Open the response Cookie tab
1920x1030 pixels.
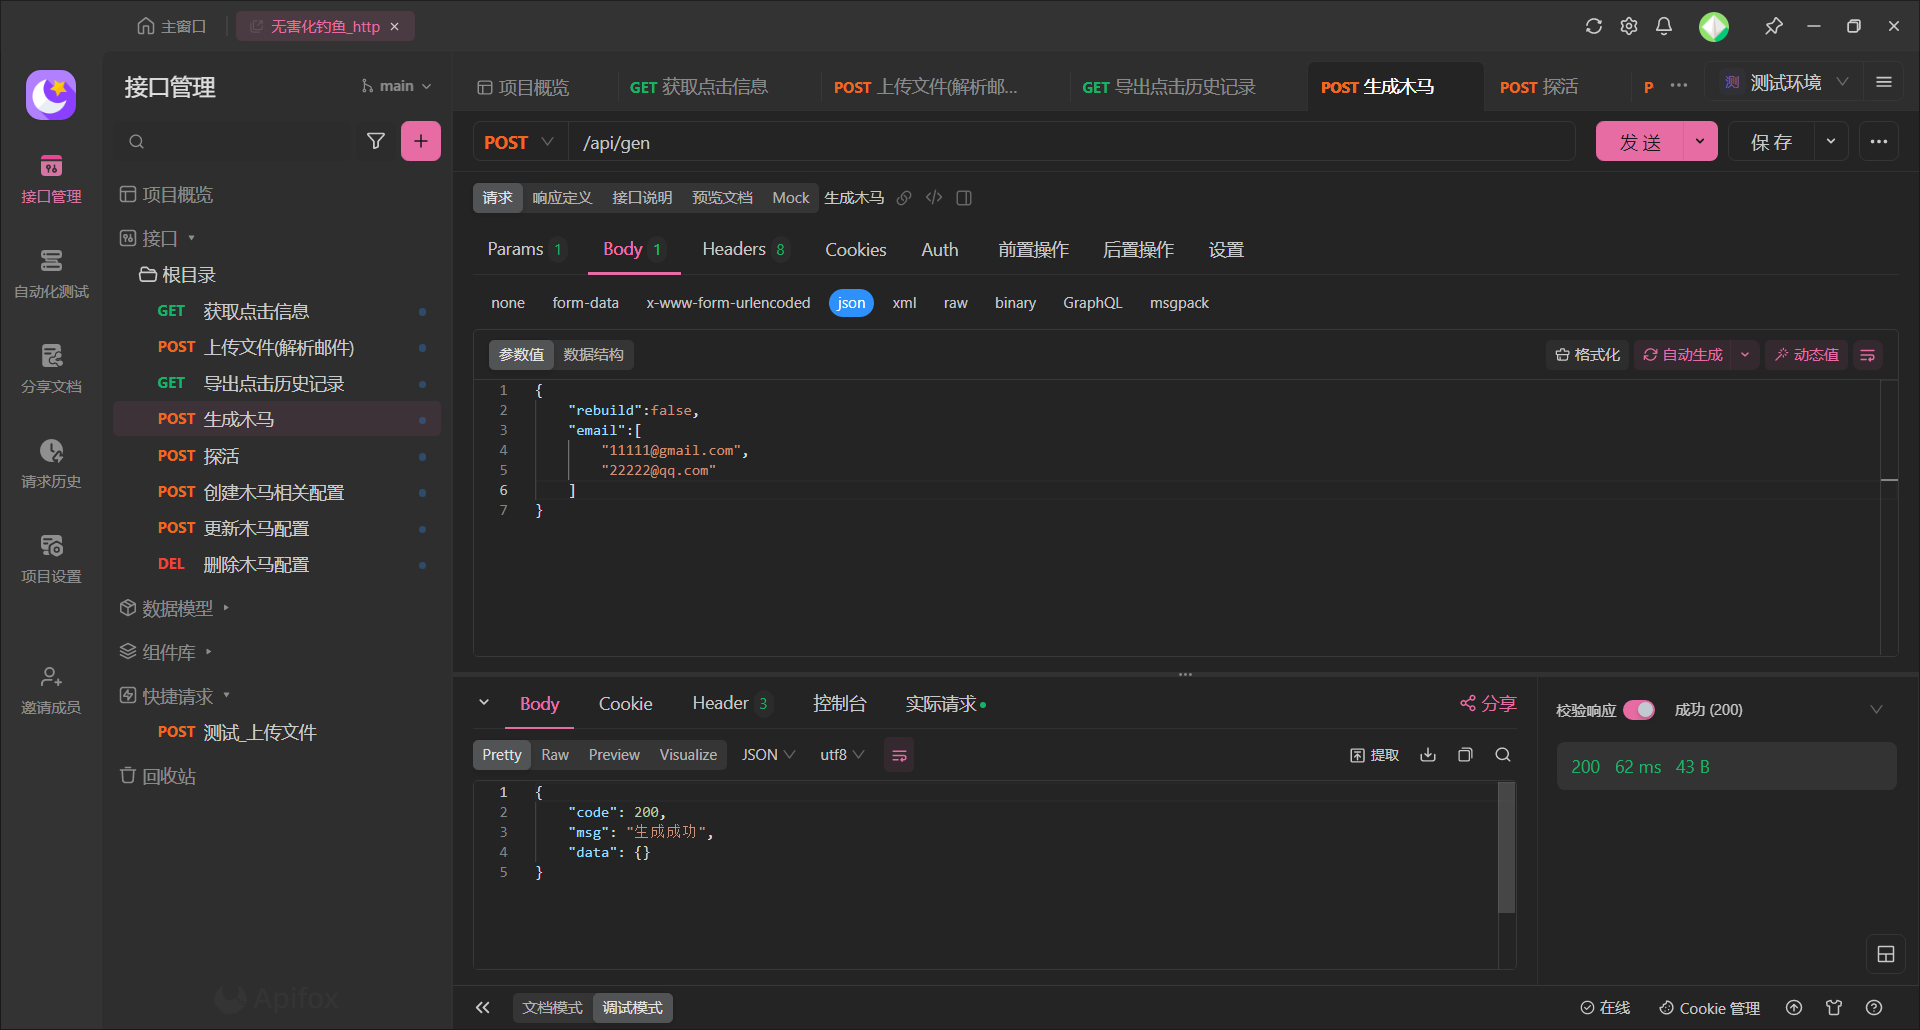625,704
